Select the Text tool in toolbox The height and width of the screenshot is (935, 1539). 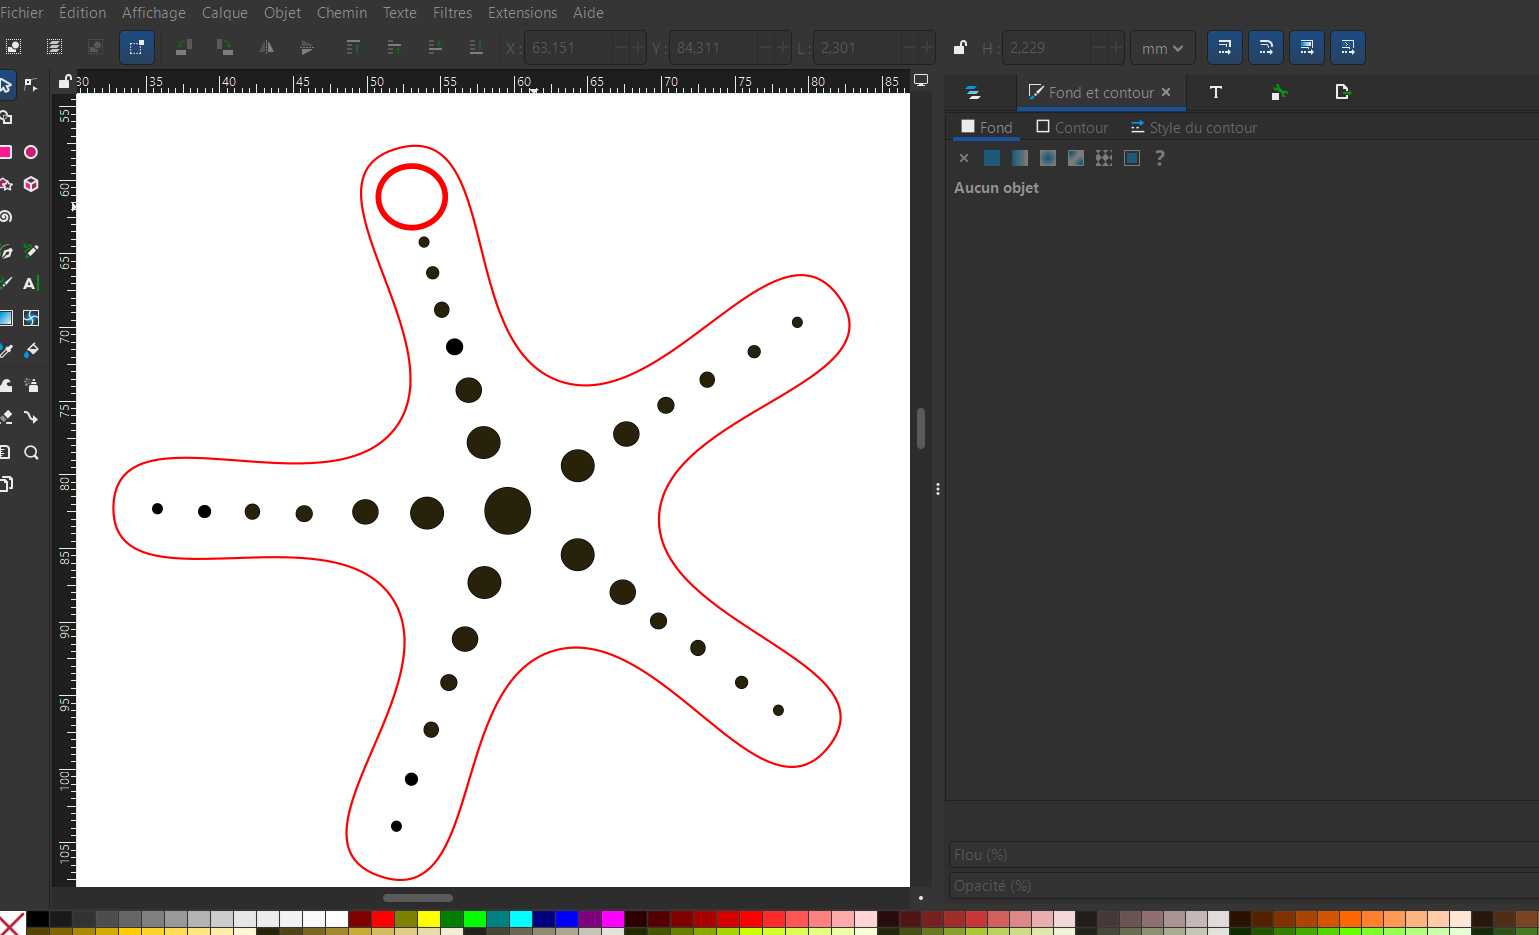point(30,284)
